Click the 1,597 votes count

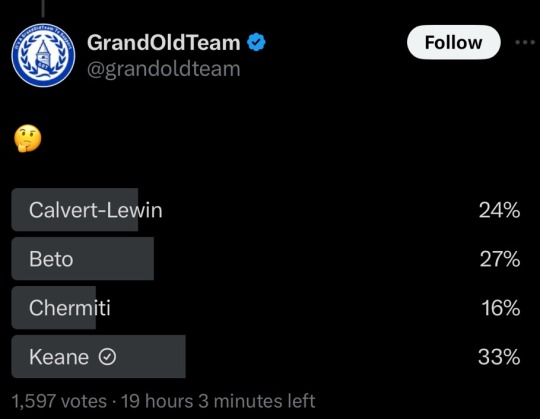point(59,401)
